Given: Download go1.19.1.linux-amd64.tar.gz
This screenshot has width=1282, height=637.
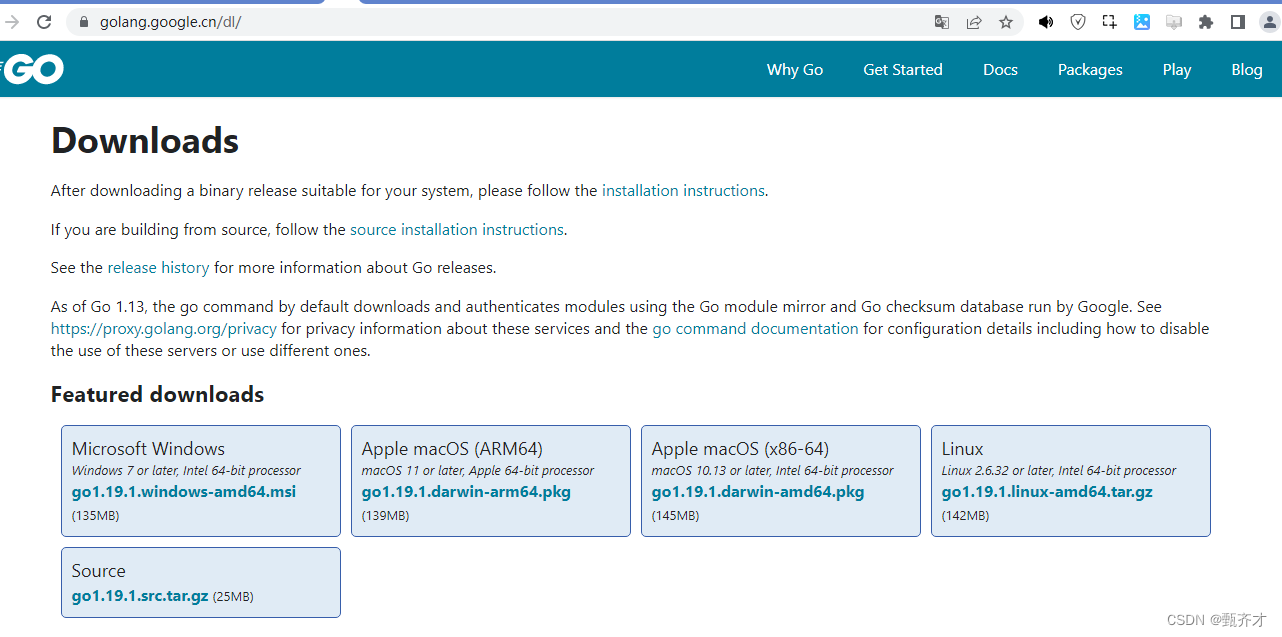Looking at the screenshot, I should [1047, 492].
